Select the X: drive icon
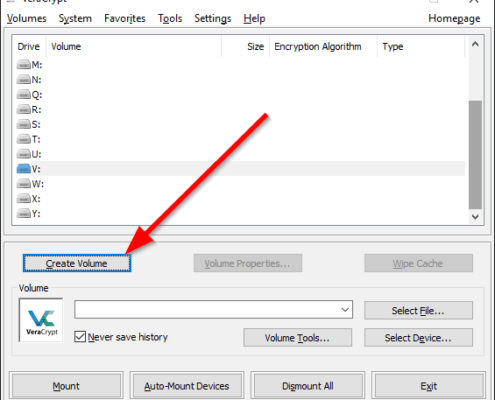495x400 pixels. (23, 198)
